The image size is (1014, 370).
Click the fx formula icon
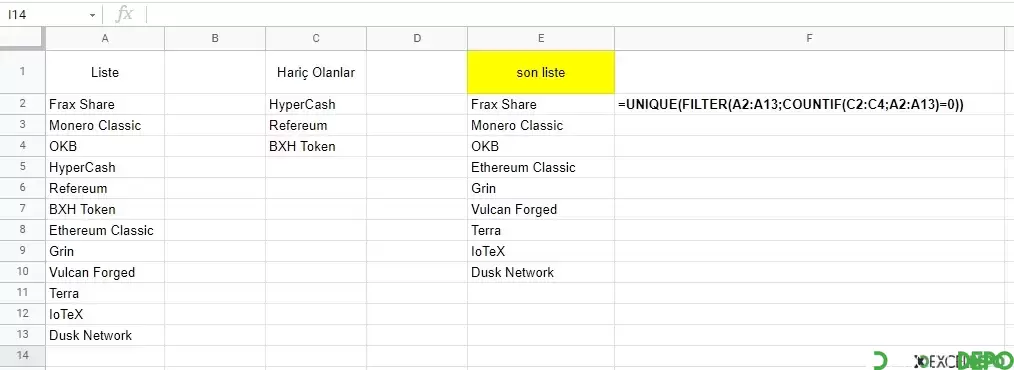(x=124, y=14)
